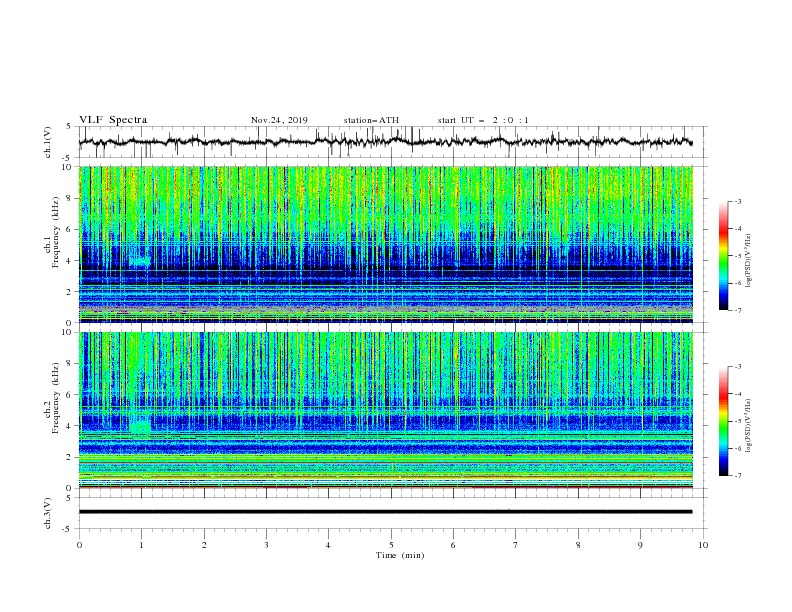Click tick label "3" on the Time axis
Viewport: 792px width, 612px height.
[x=267, y=545]
